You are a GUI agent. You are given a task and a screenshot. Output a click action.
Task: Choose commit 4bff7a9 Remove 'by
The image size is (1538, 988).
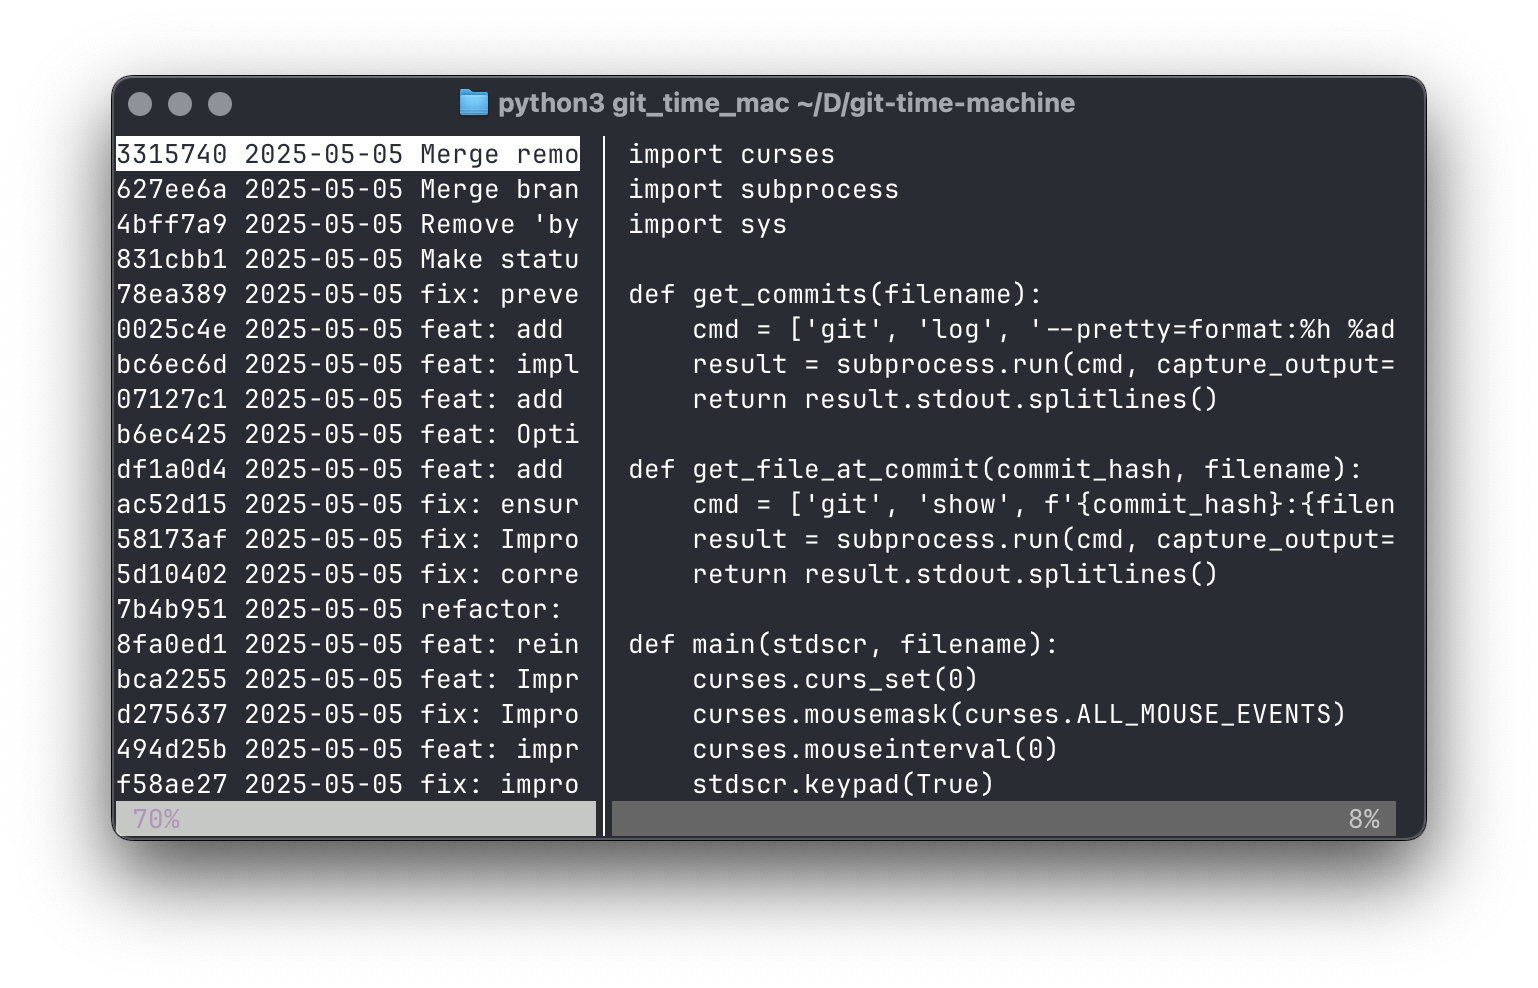point(347,225)
